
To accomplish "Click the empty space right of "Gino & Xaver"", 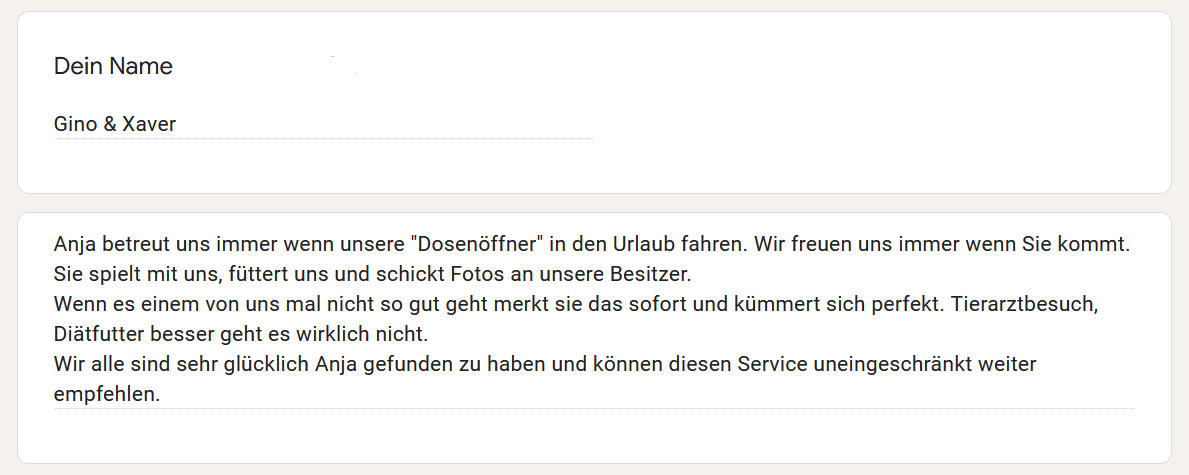I will (x=400, y=125).
